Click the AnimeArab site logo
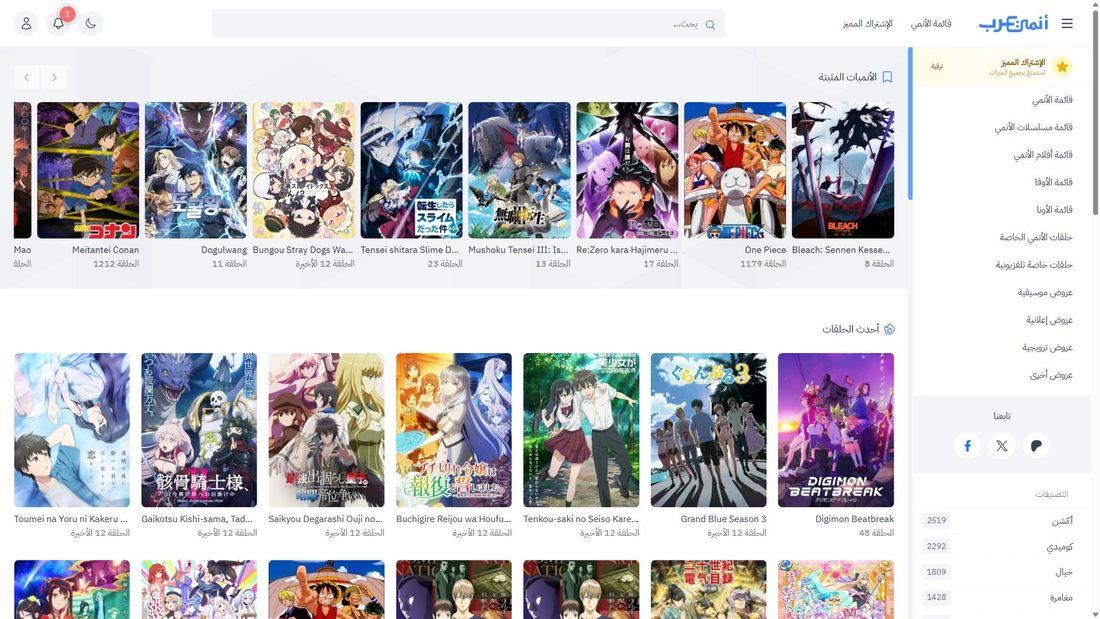This screenshot has width=1100, height=619. pyautogui.click(x=1014, y=23)
